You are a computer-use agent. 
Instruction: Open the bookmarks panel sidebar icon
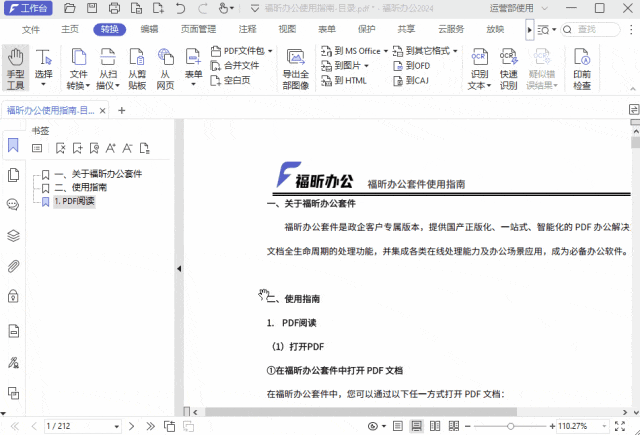[x=13, y=145]
